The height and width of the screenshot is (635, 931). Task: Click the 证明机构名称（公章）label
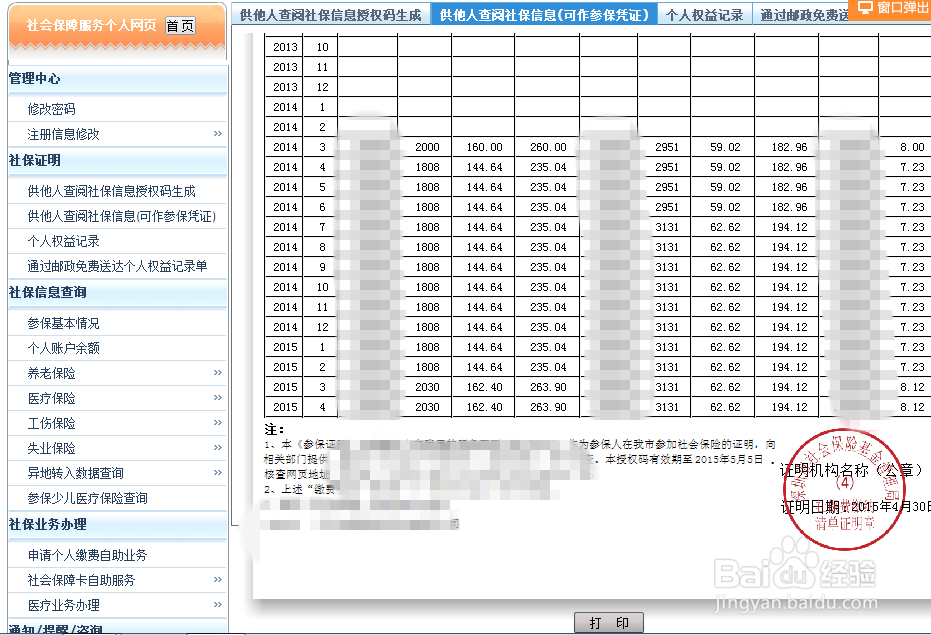click(x=852, y=470)
